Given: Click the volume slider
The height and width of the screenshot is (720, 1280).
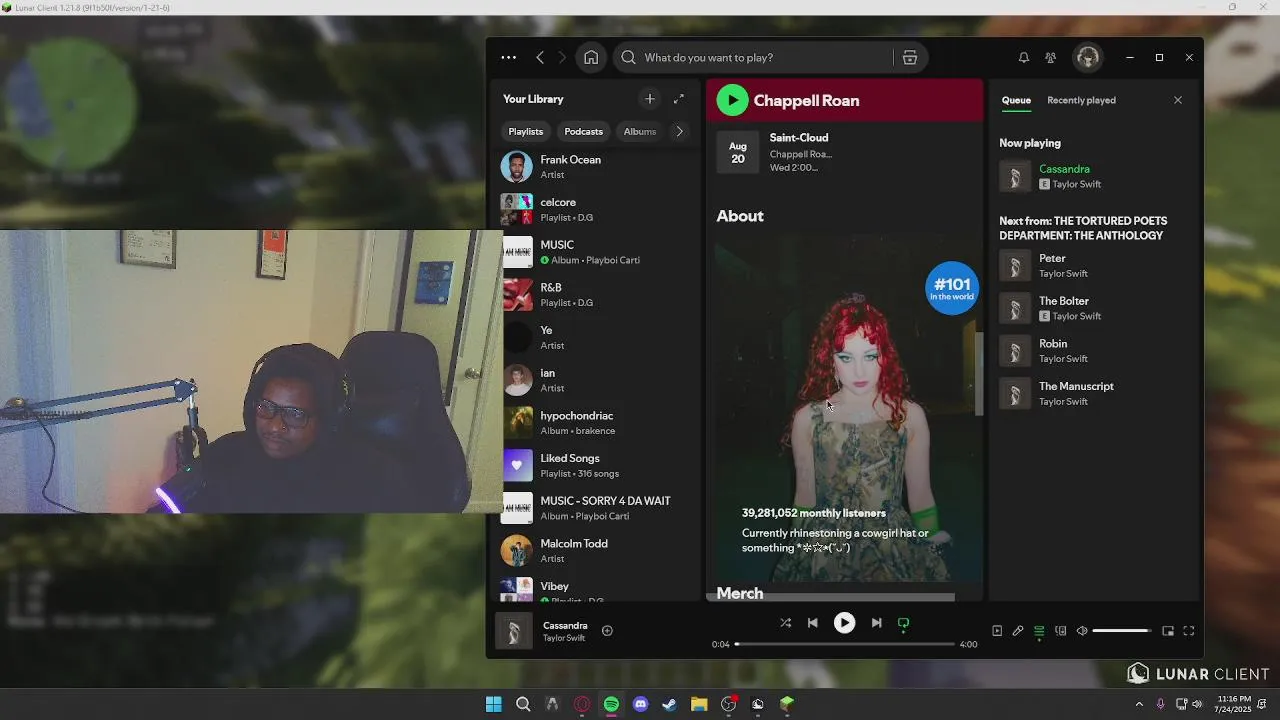Looking at the screenshot, I should click(1121, 631).
